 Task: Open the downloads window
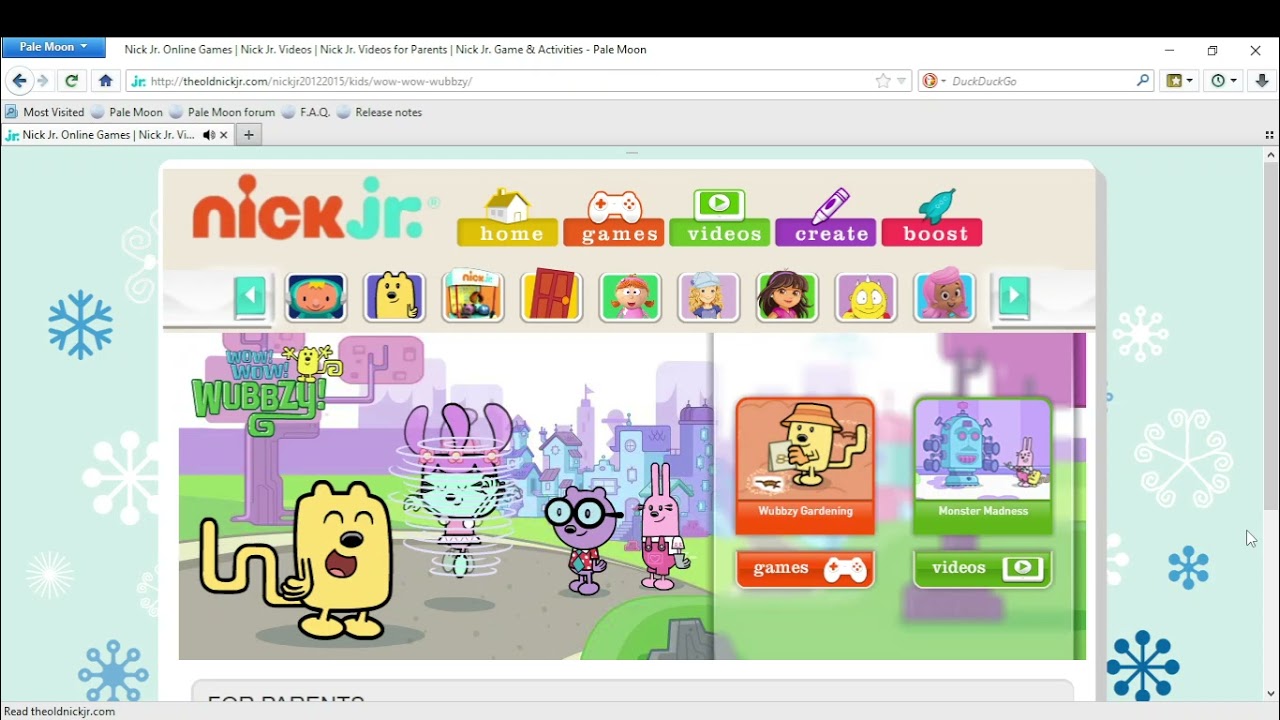(x=1262, y=81)
